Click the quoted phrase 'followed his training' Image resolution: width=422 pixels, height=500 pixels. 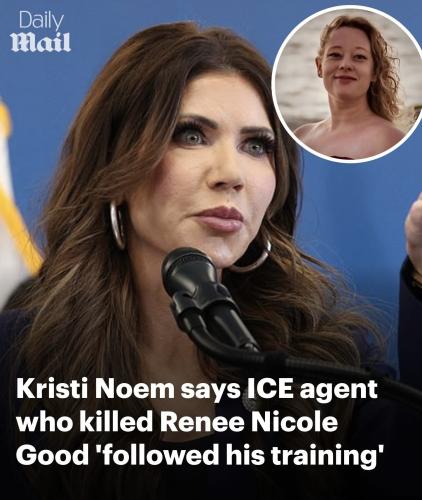239,456
